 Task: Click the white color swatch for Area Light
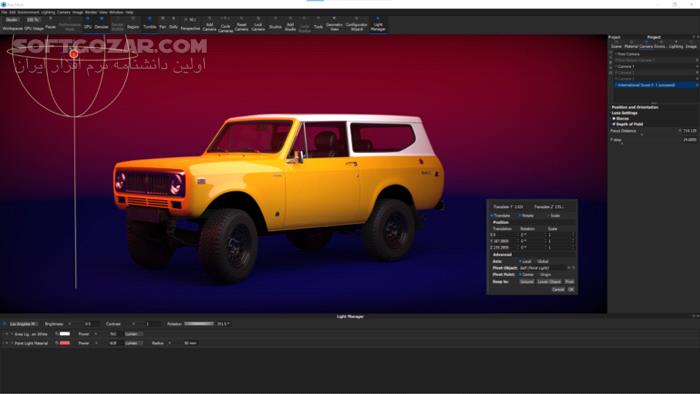65,334
